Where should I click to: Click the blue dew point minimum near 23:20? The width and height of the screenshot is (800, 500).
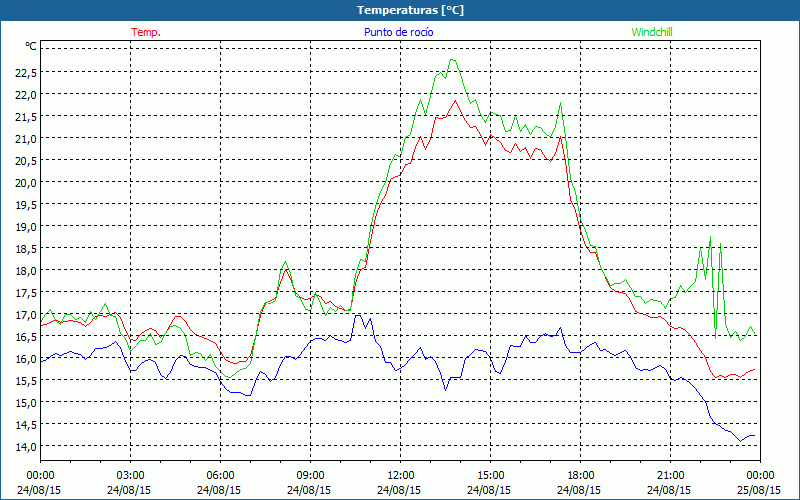tap(740, 441)
